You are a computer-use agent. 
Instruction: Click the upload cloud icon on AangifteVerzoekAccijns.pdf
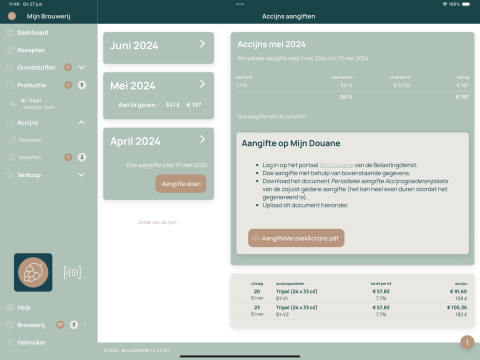255,238
